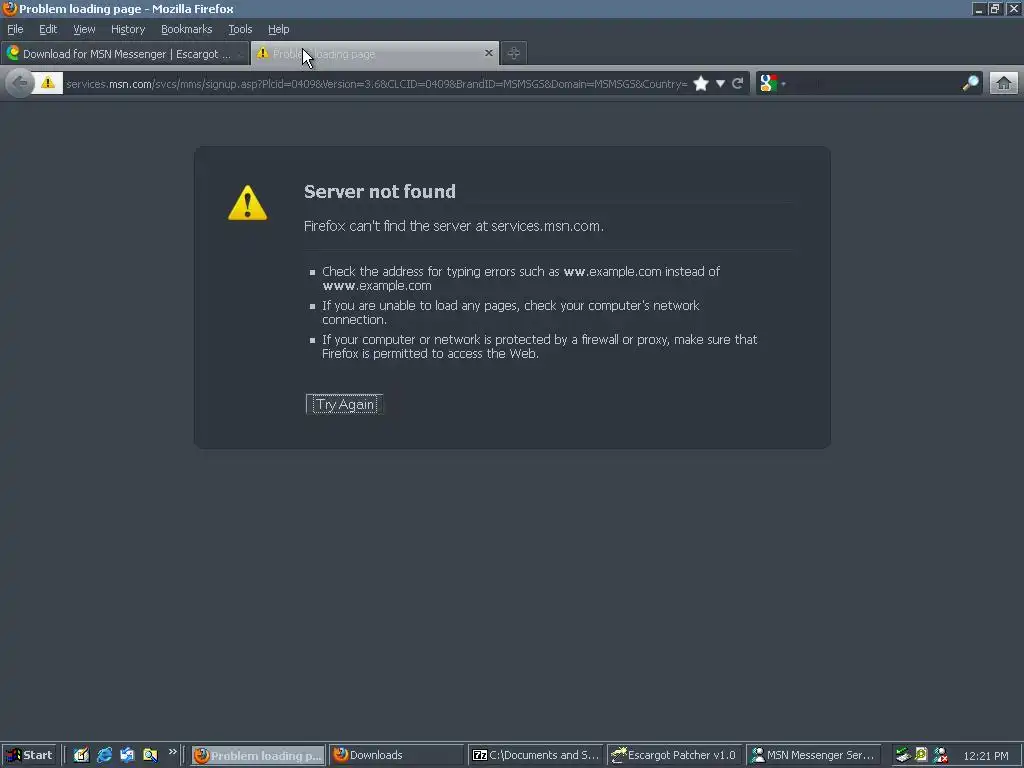Open the Windows Start menu
The width and height of the screenshot is (1024, 768).
[x=29, y=755]
